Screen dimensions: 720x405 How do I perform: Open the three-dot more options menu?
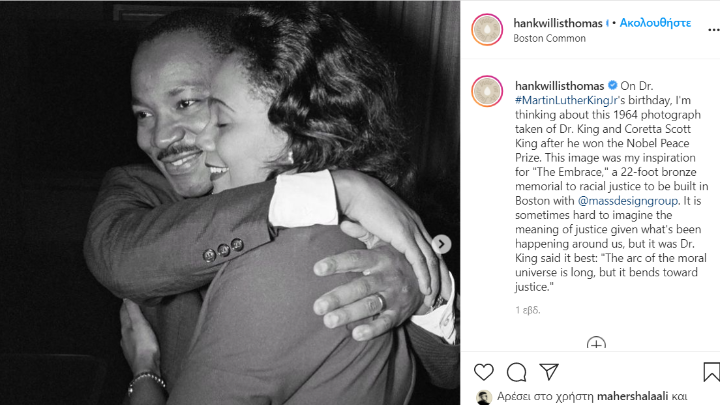click(713, 30)
